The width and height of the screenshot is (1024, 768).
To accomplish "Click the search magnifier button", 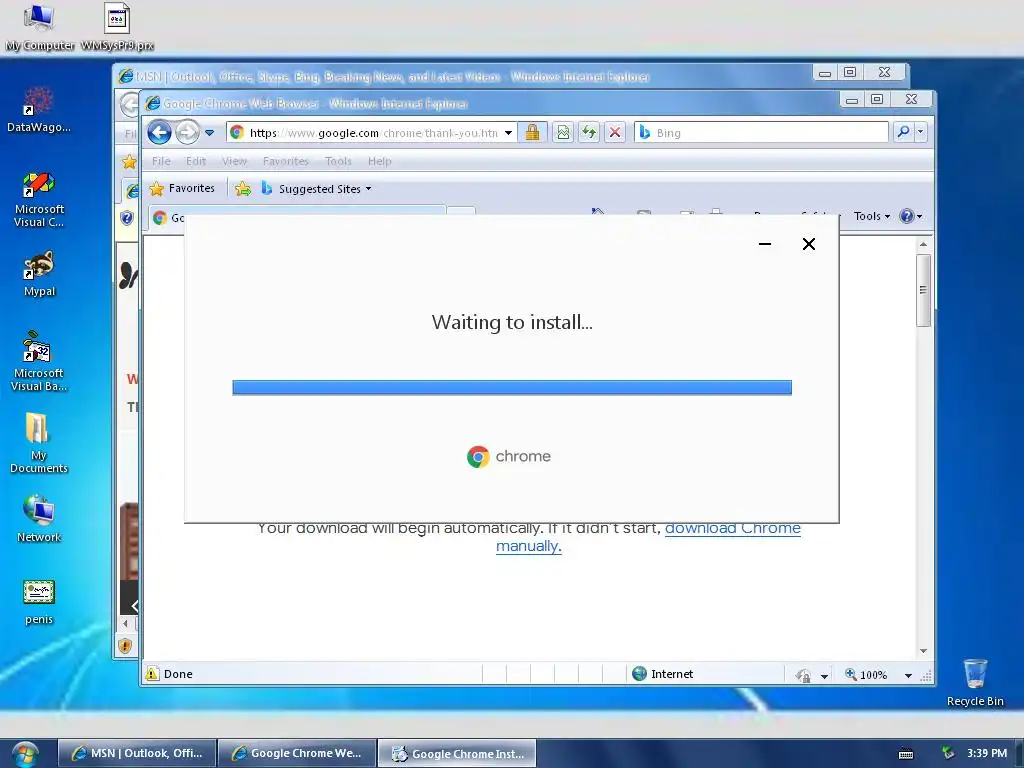I will click(903, 132).
